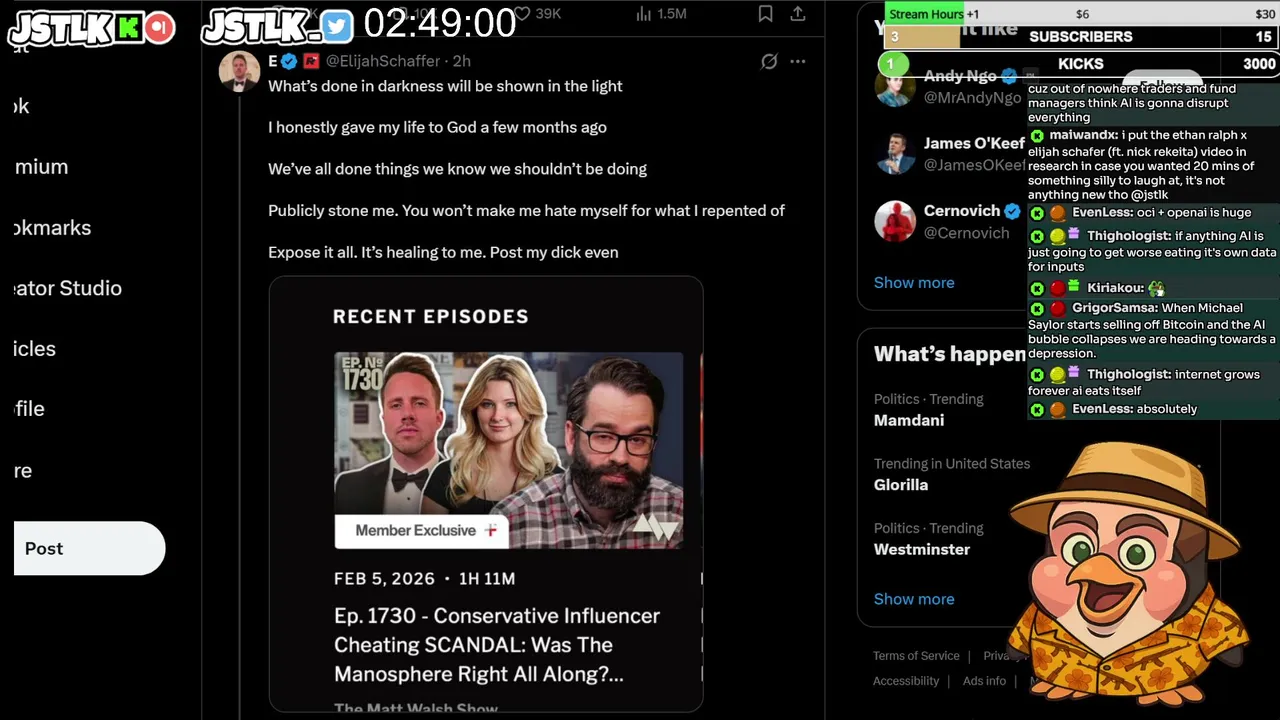Click EvenLess's 'absolutely' chat message
Image resolution: width=1280 pixels, height=720 pixels.
1152,409
